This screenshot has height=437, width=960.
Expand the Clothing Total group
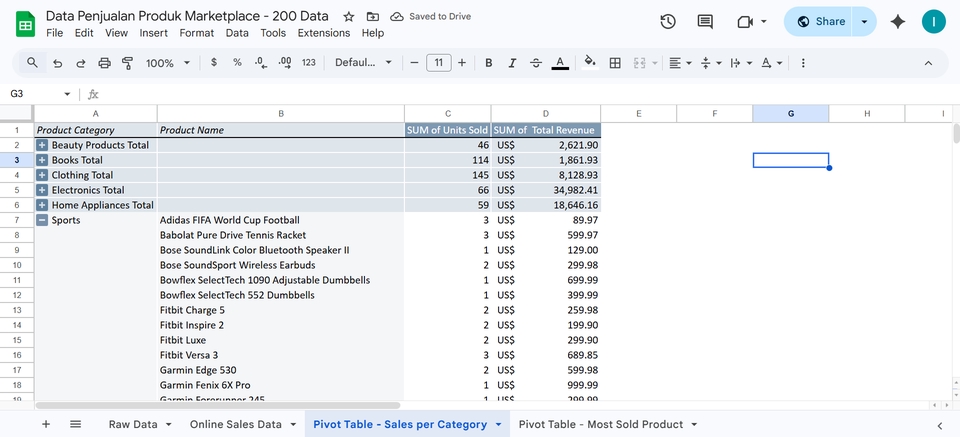tap(42, 175)
